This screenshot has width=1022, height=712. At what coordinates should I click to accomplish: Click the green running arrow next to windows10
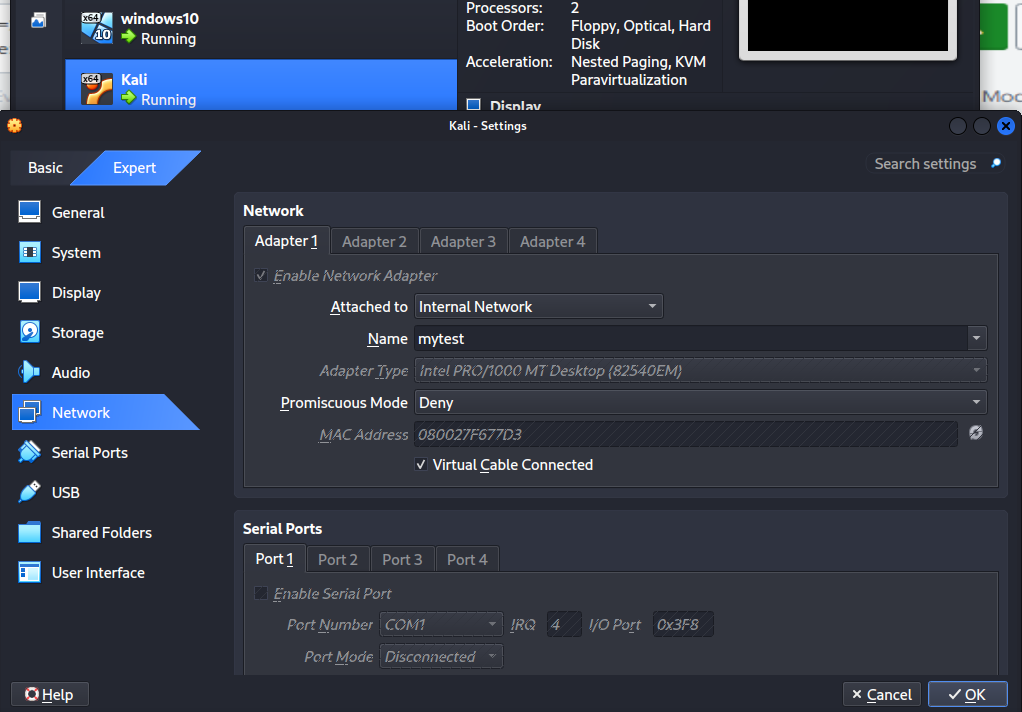[x=128, y=37]
